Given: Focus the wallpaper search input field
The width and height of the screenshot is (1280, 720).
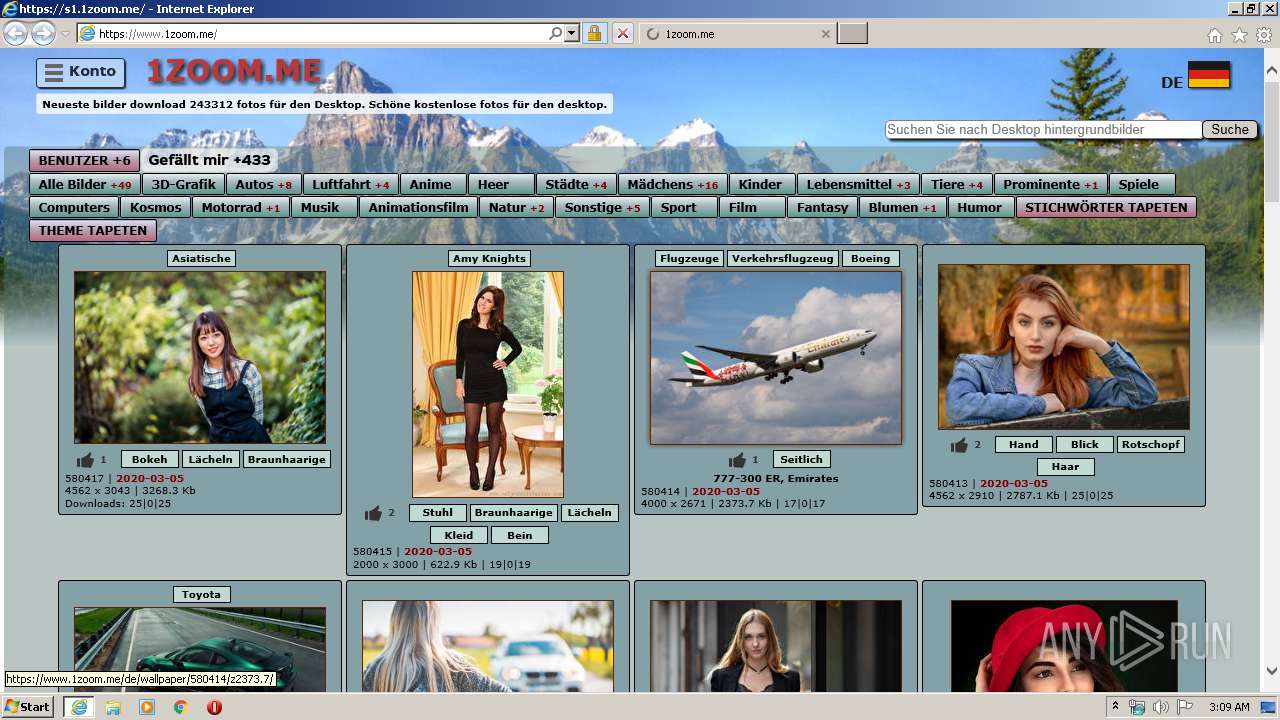Looking at the screenshot, I should 1043,130.
